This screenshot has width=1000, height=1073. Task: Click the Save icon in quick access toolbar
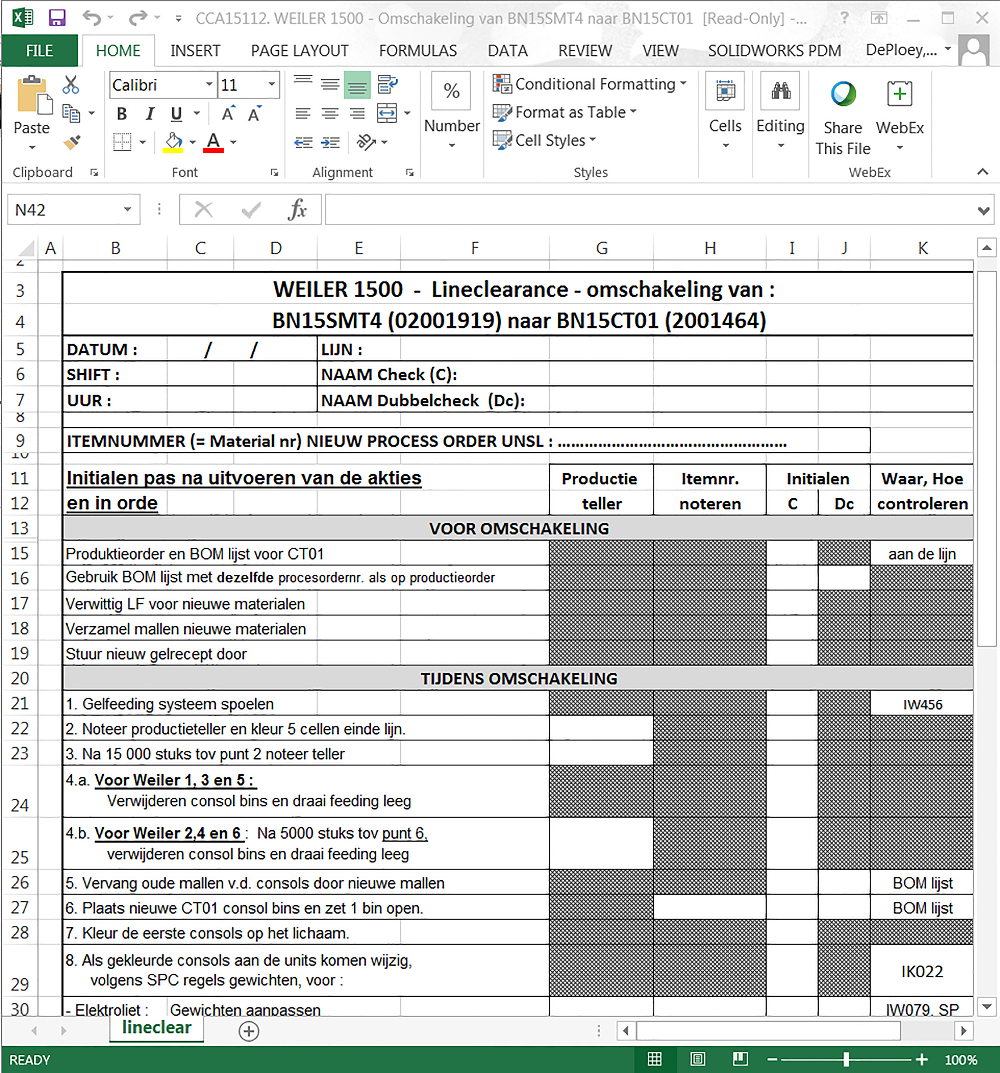(x=57, y=18)
